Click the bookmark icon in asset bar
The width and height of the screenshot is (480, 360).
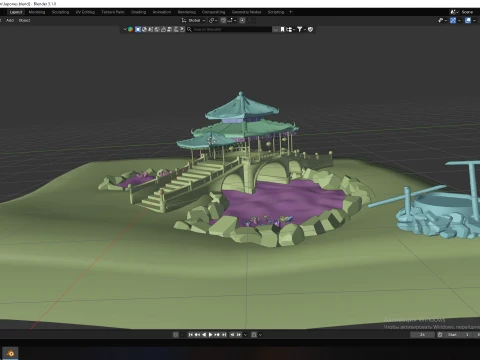click(282, 29)
